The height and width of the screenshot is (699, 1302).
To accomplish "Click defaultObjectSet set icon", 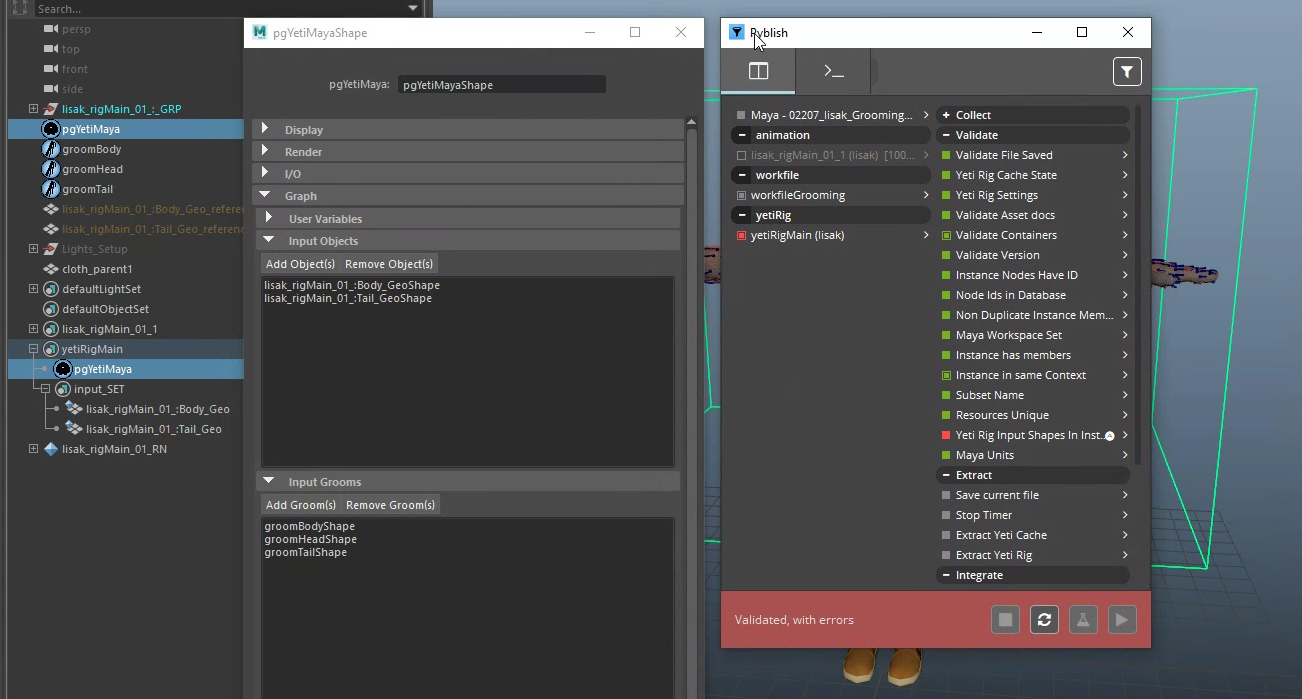I will point(51,309).
